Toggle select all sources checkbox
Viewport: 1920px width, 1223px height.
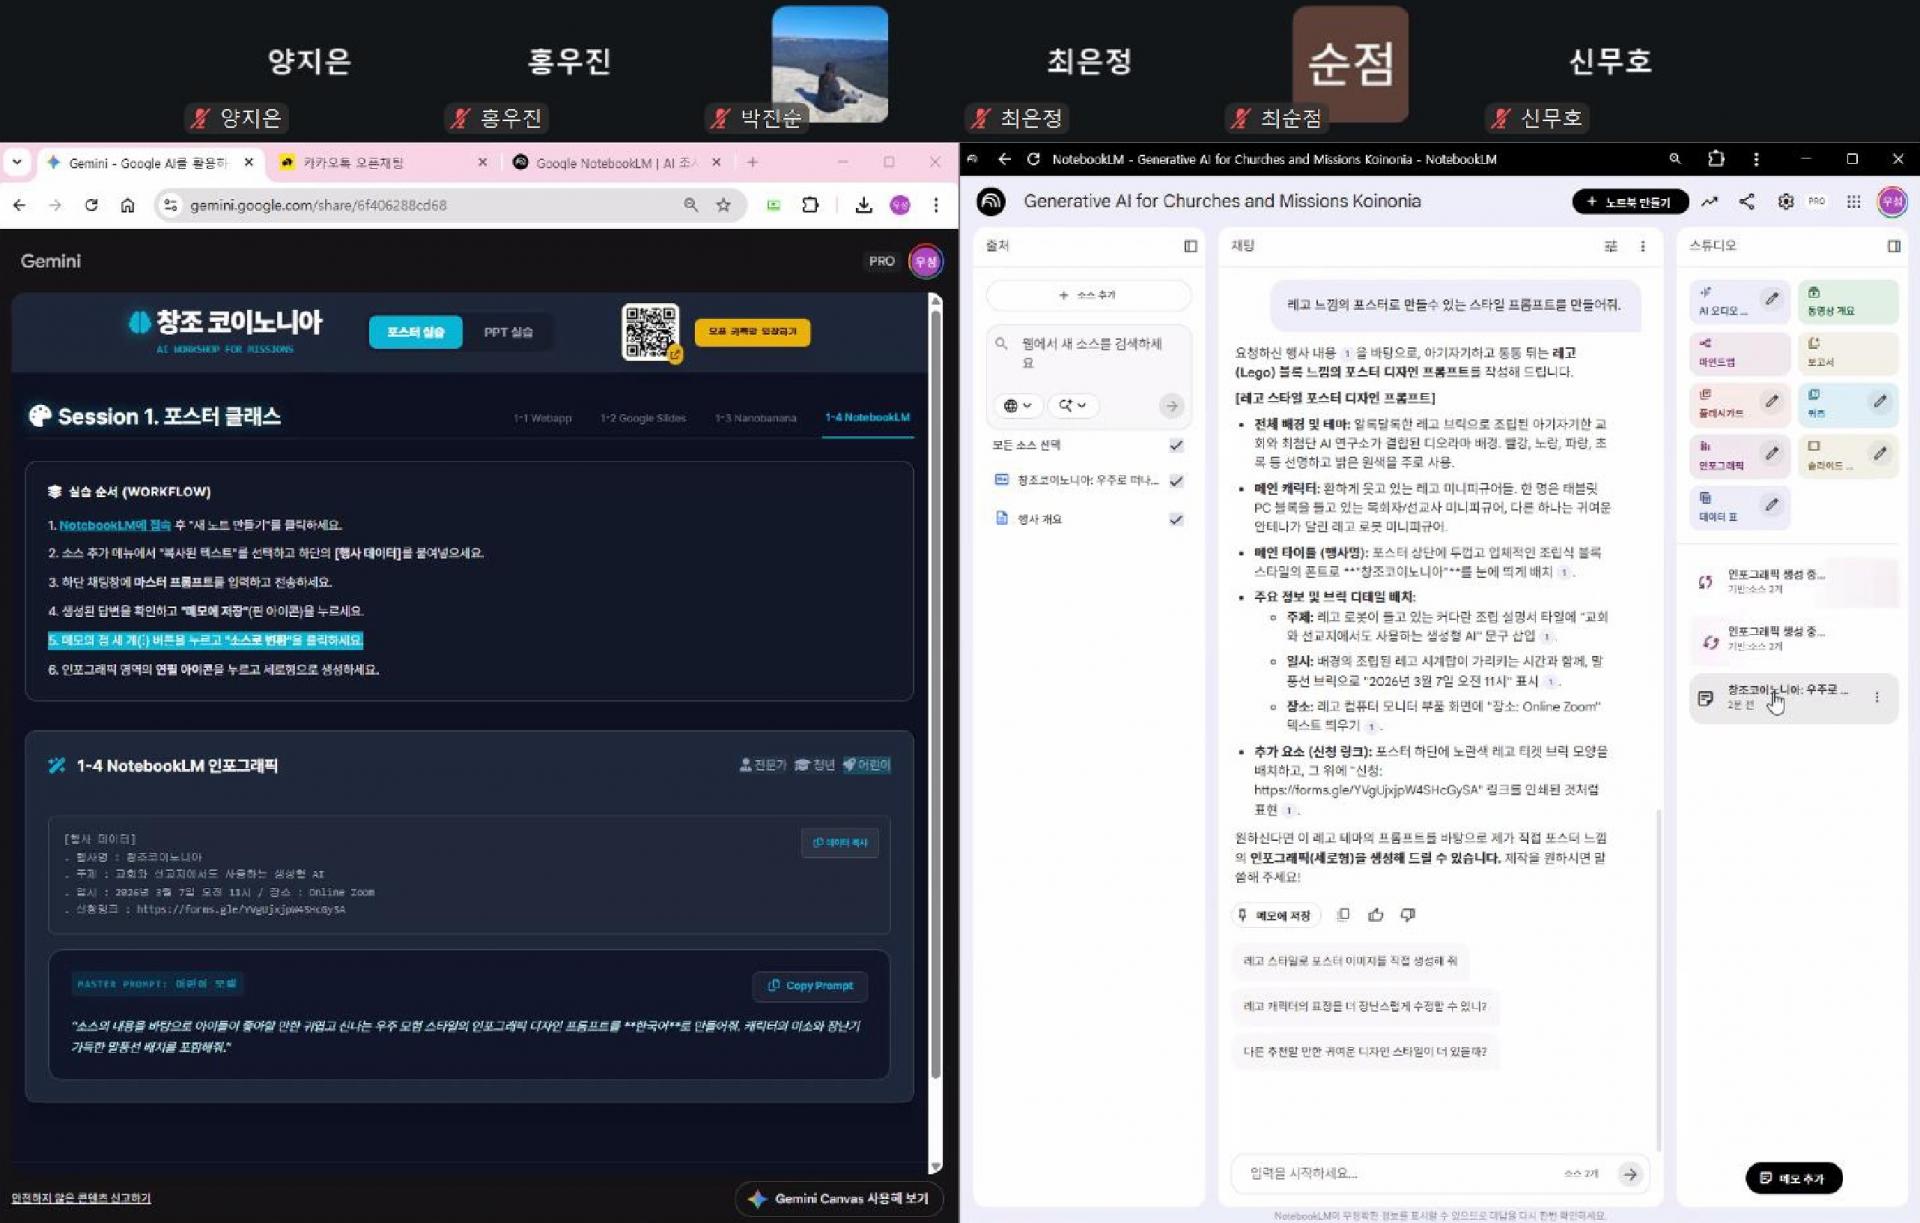(1176, 445)
